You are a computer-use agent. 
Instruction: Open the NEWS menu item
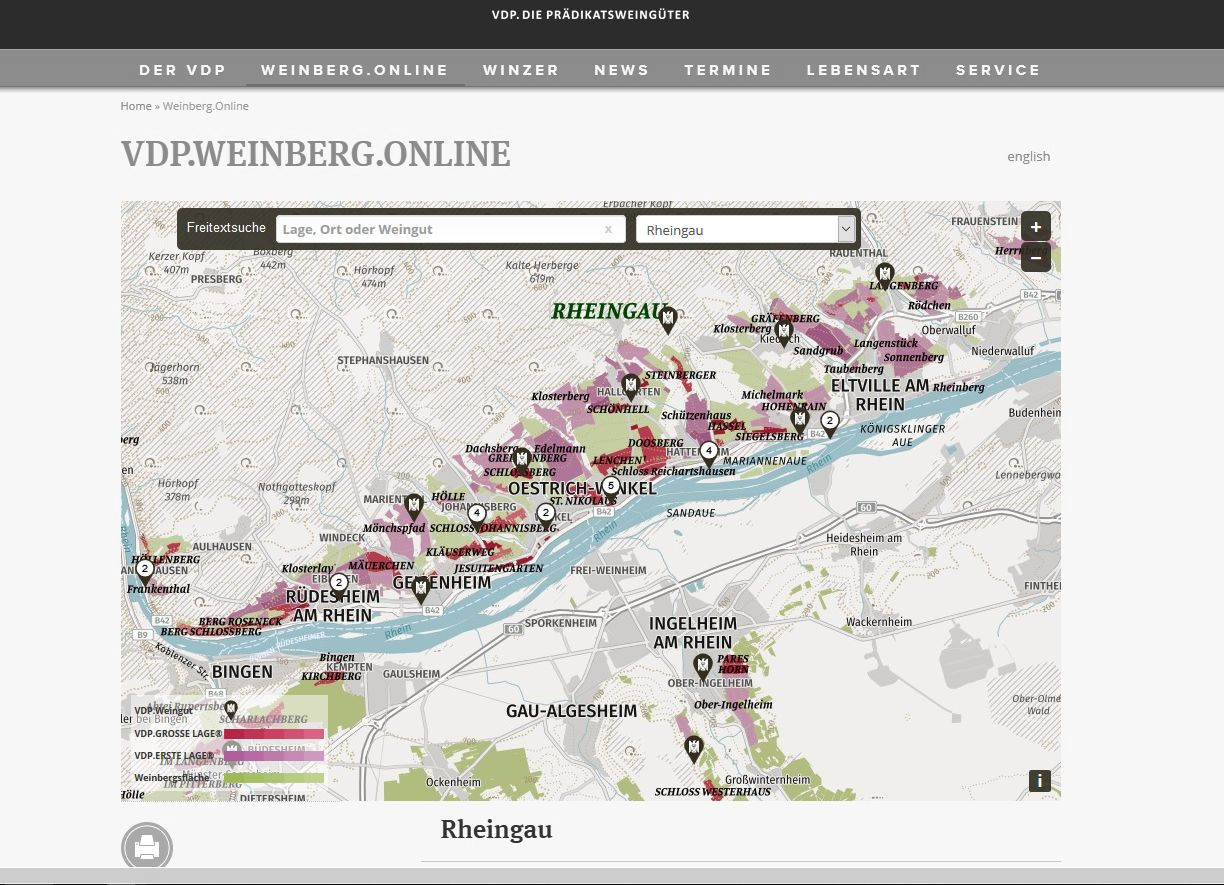pos(622,70)
